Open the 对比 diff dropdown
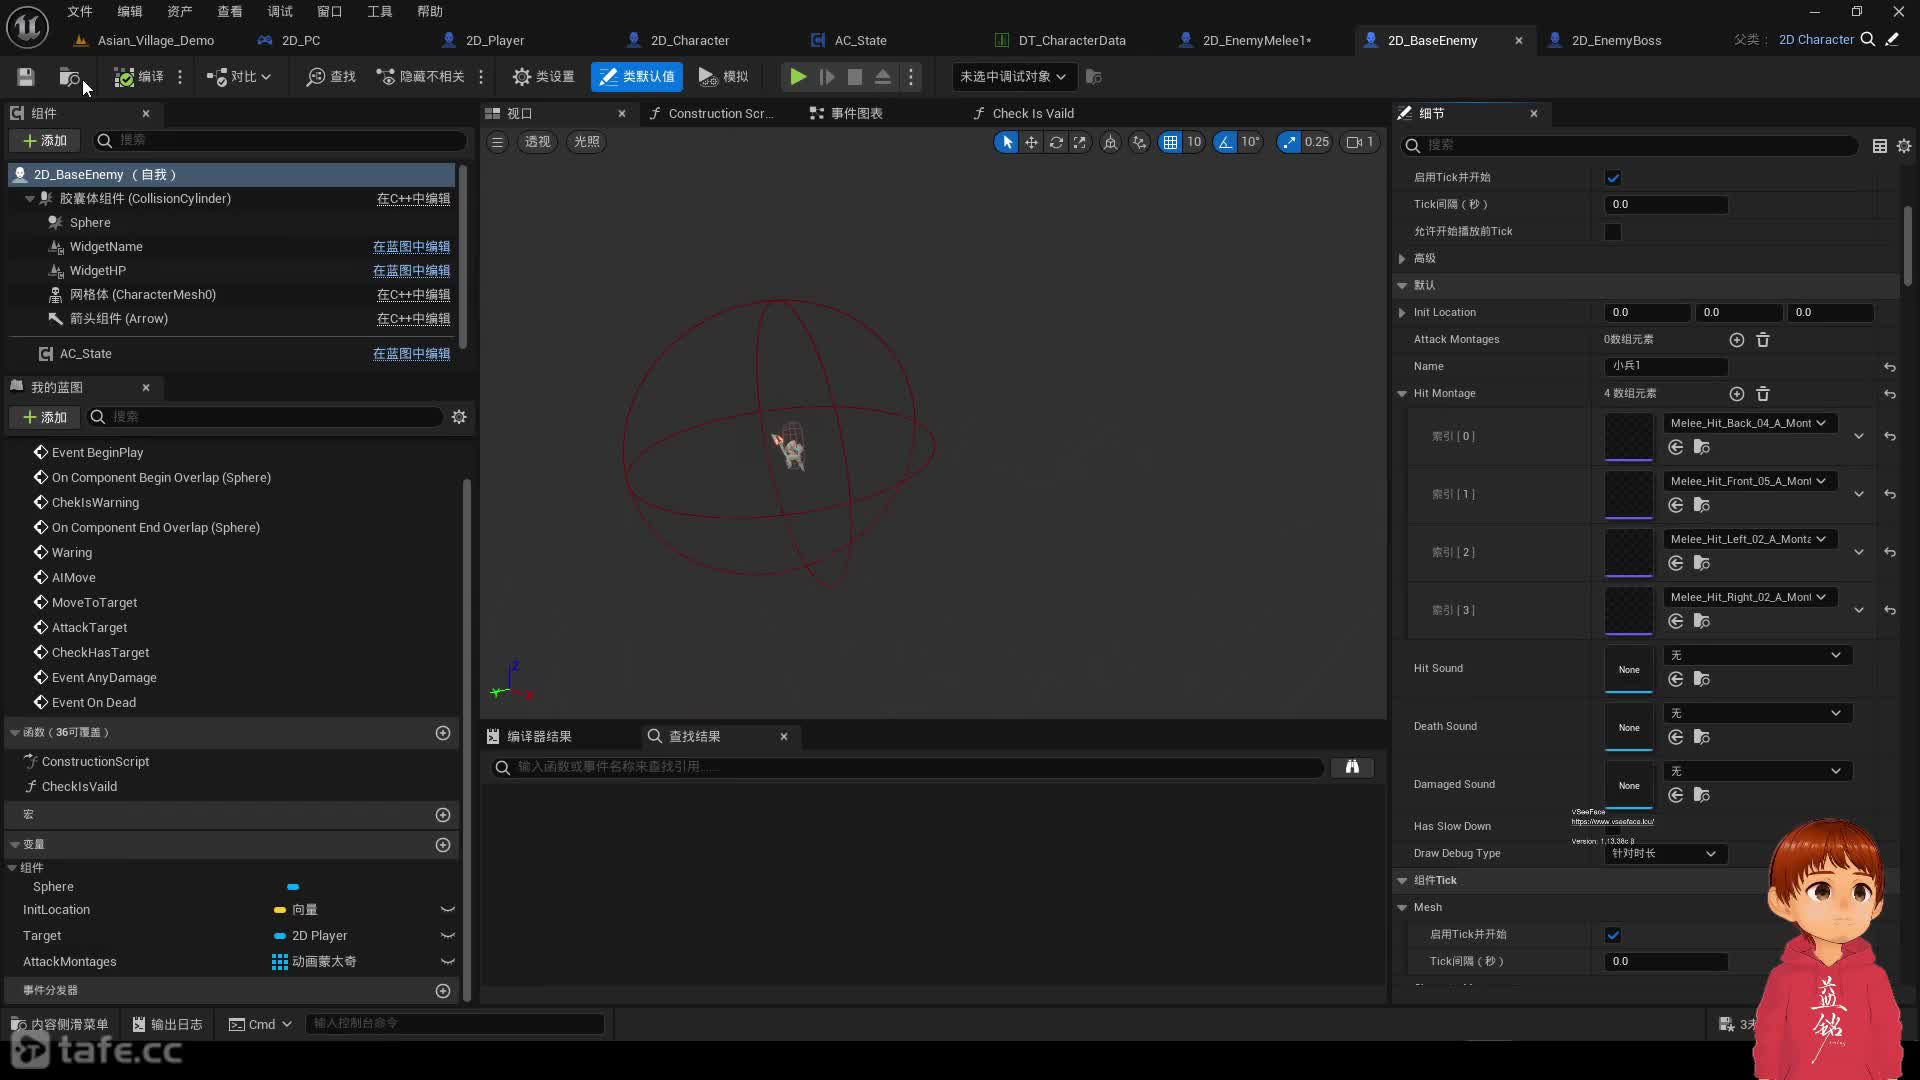1920x1080 pixels. pos(238,77)
